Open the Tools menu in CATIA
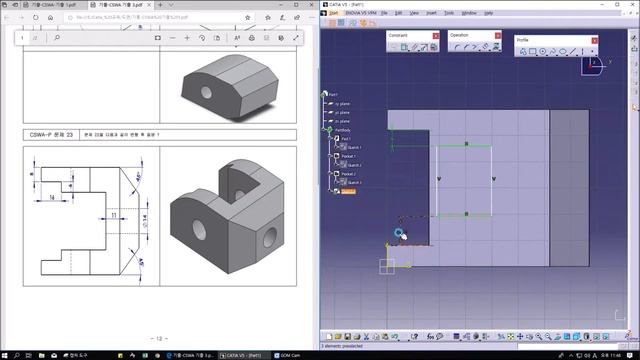Viewport: 640px width, 360px height. [449, 13]
